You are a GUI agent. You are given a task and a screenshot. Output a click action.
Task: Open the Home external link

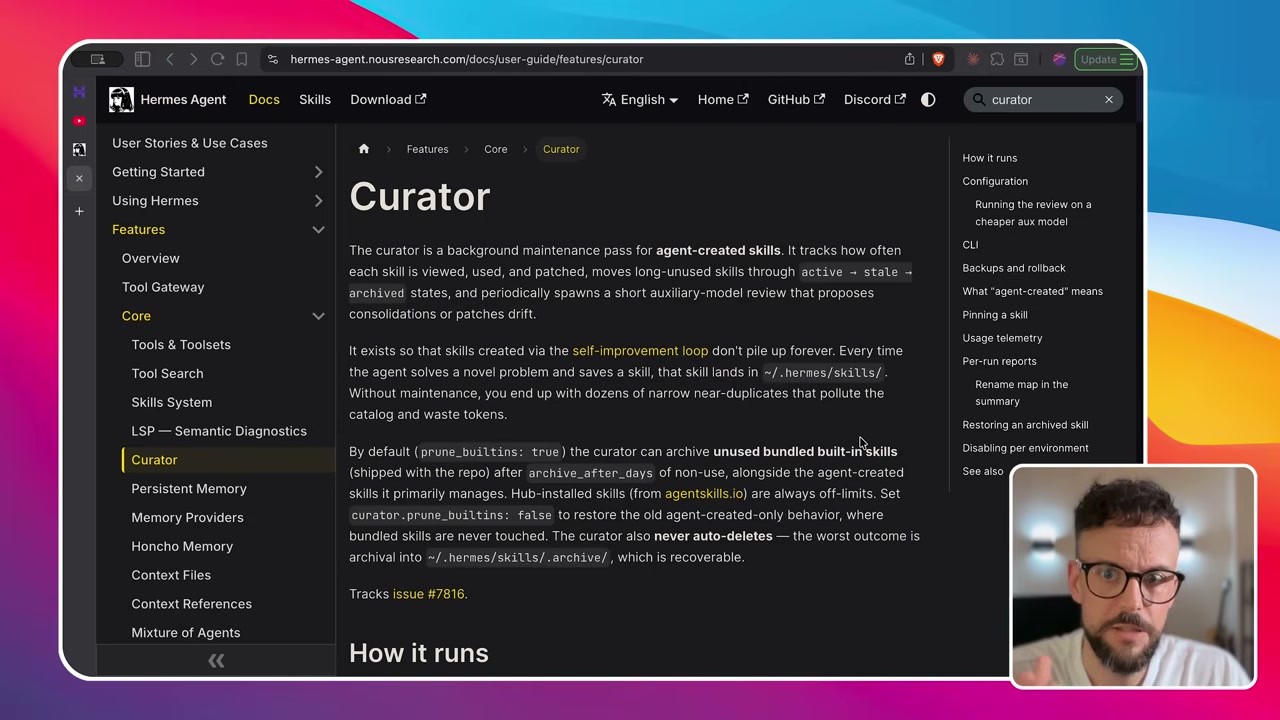(723, 100)
